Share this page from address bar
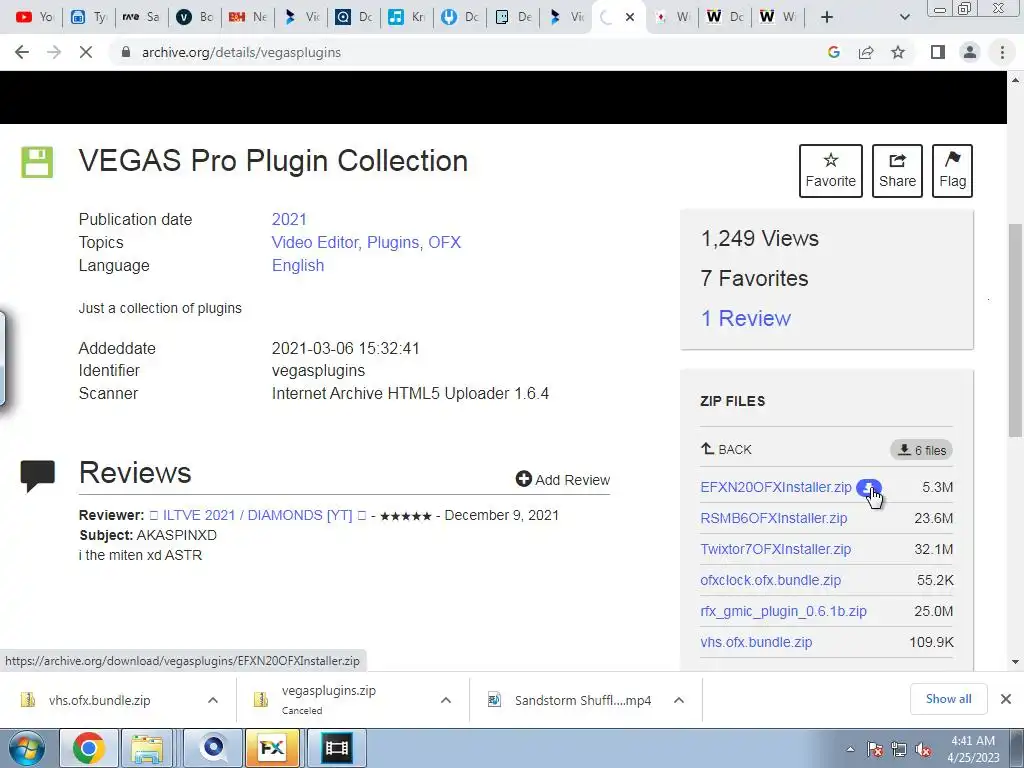The height and width of the screenshot is (768, 1024). click(866, 52)
